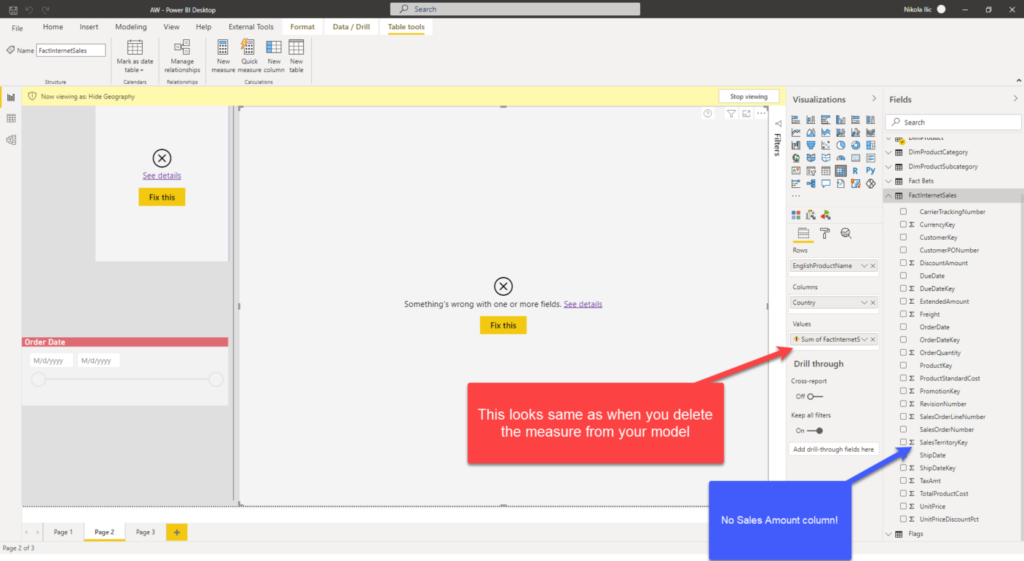Expand the Fact Bets table
Image resolution: width=1024 pixels, height=561 pixels.
click(889, 181)
